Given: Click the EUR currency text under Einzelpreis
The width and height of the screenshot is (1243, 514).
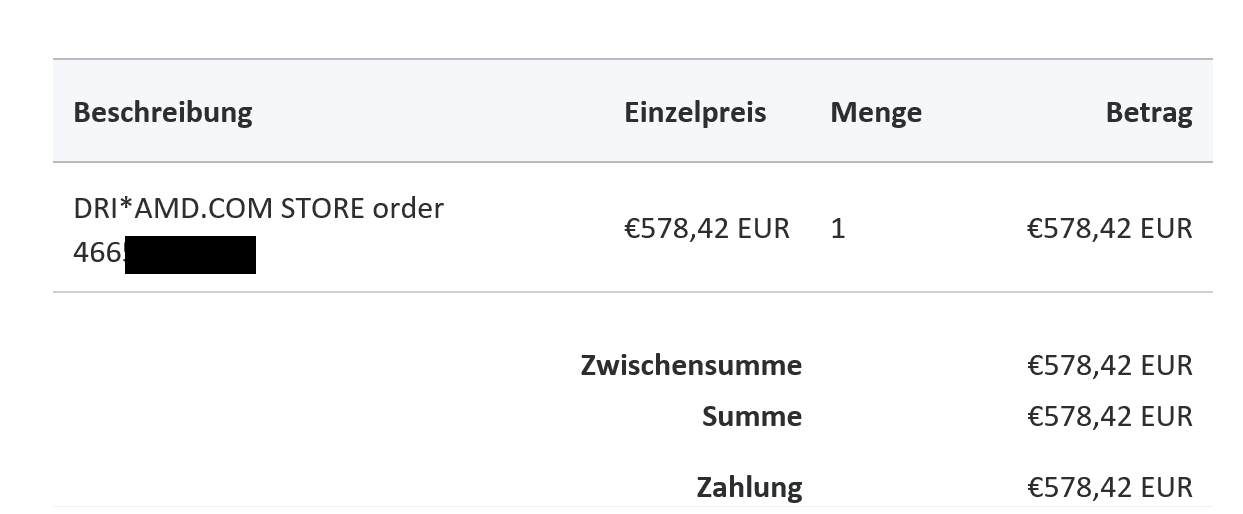Looking at the screenshot, I should pos(763,229).
